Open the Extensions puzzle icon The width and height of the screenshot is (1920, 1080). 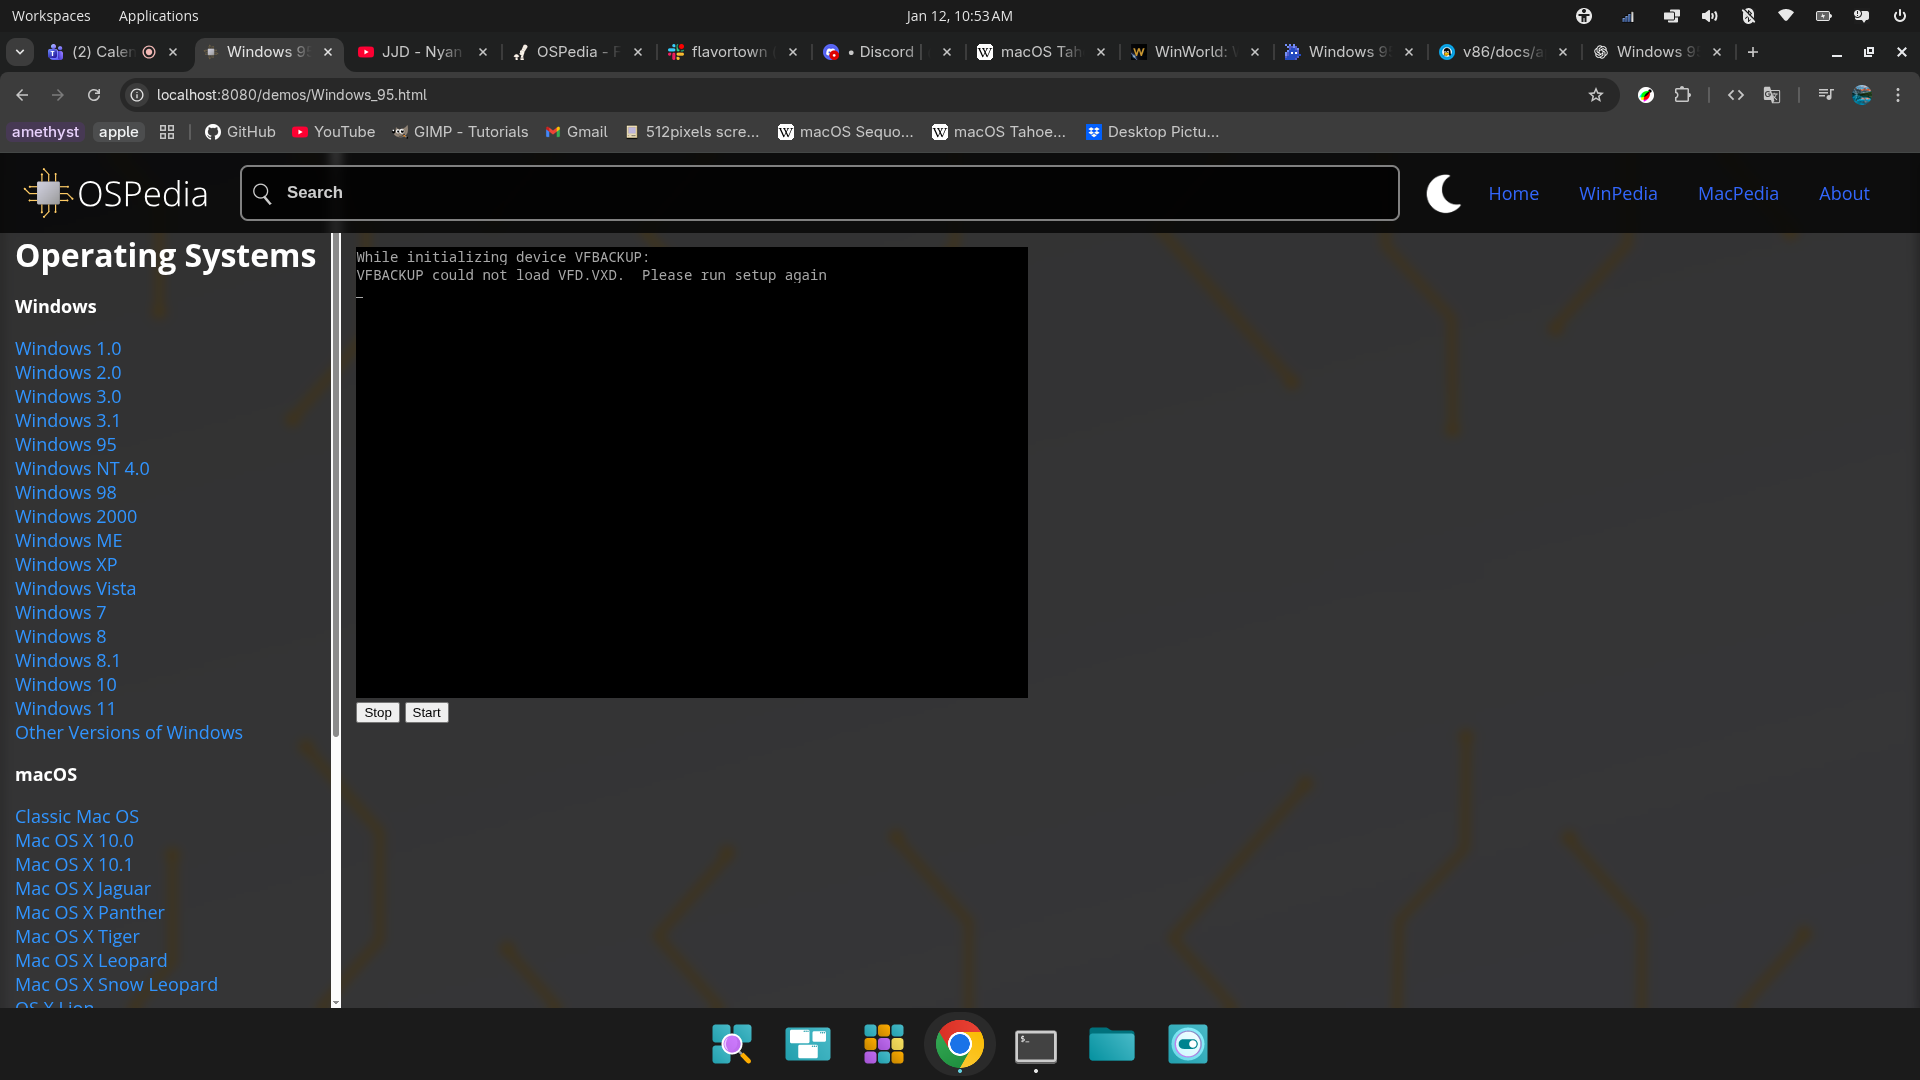point(1683,95)
